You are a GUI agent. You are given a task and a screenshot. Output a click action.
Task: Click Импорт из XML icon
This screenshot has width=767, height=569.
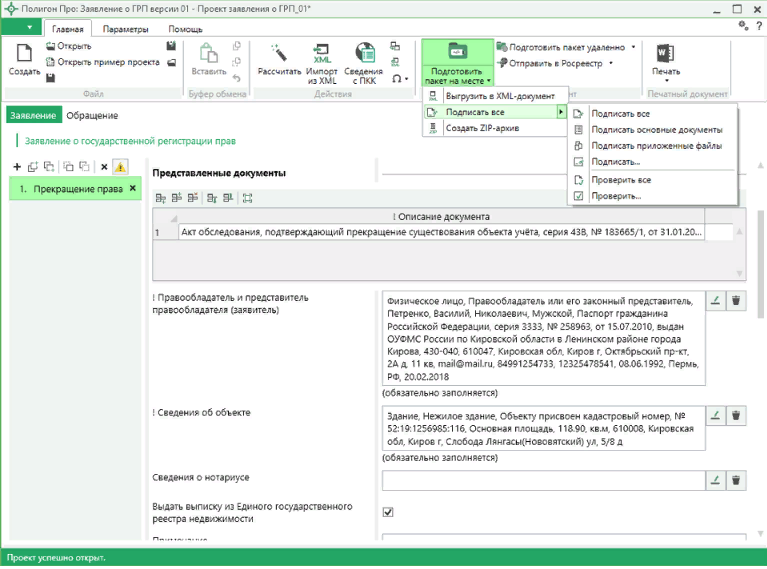click(322, 55)
